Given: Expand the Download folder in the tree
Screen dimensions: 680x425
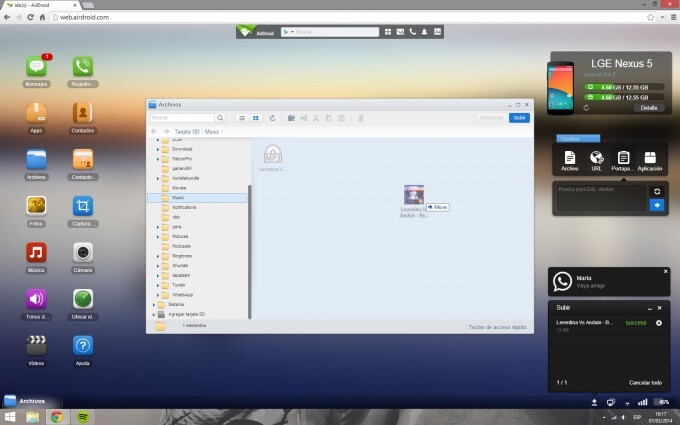Looking at the screenshot, I should (159, 149).
